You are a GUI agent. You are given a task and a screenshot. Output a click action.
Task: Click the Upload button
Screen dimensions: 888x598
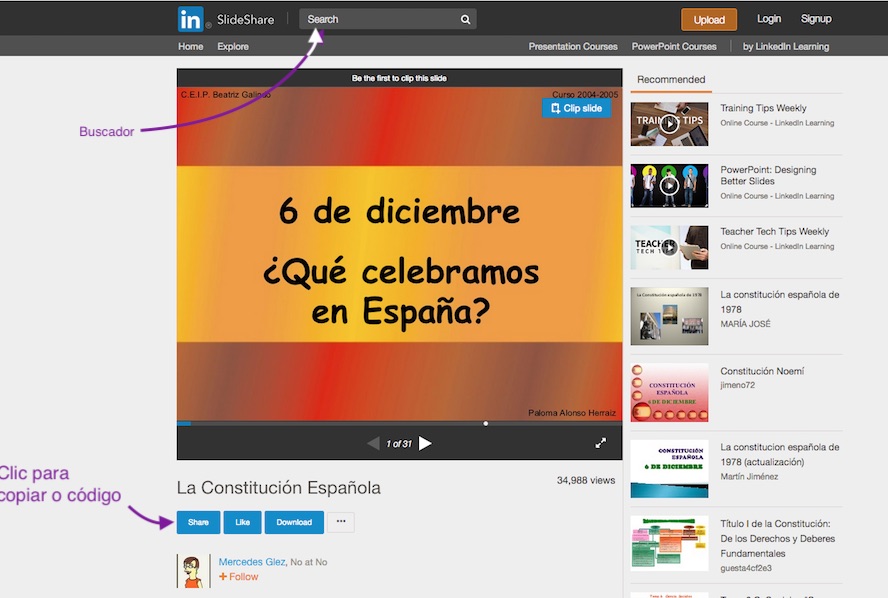pos(711,18)
